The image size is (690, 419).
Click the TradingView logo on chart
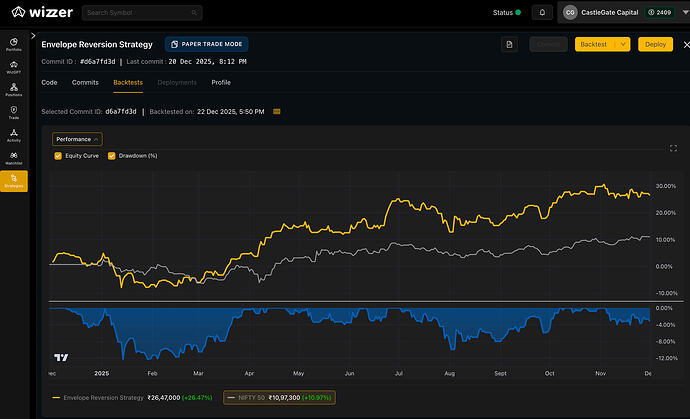pos(61,357)
